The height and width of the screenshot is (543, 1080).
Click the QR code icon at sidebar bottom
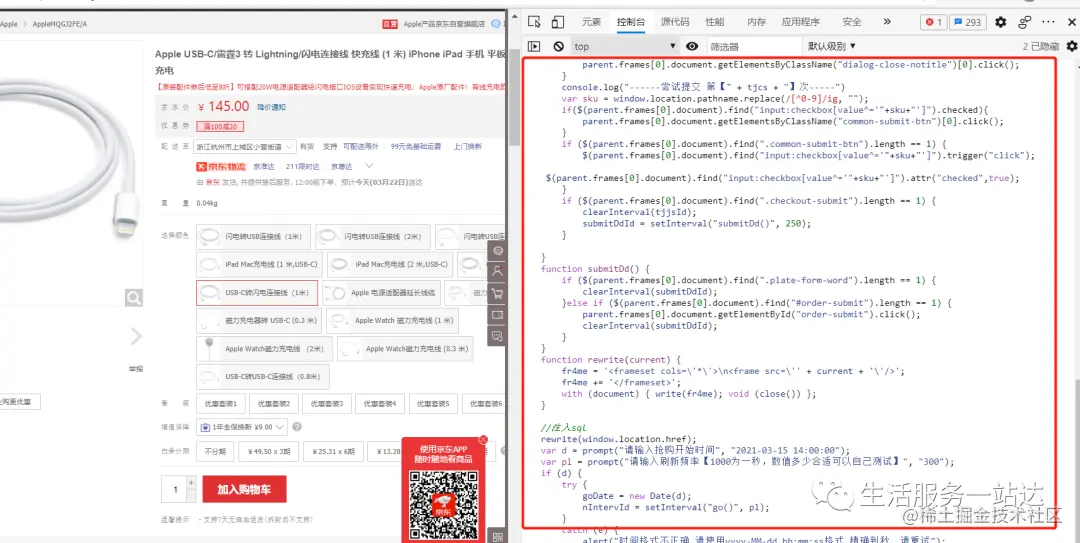click(x=497, y=535)
